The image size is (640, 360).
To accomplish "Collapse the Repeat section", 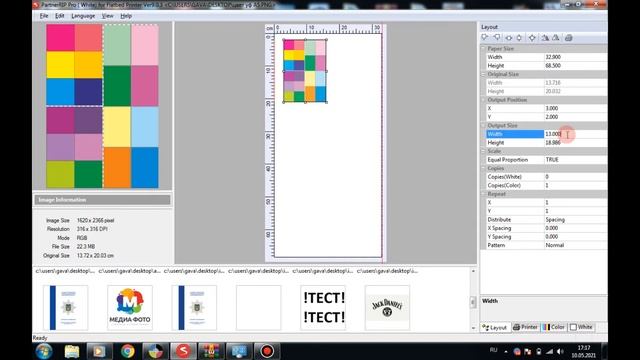I will pos(484,194).
